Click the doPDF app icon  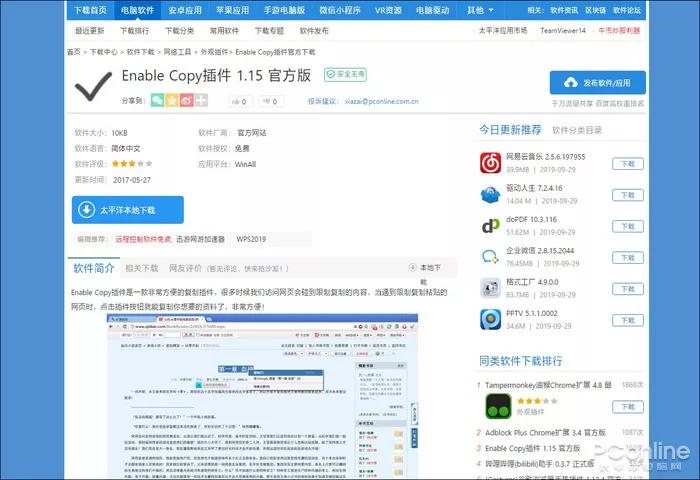coord(490,225)
